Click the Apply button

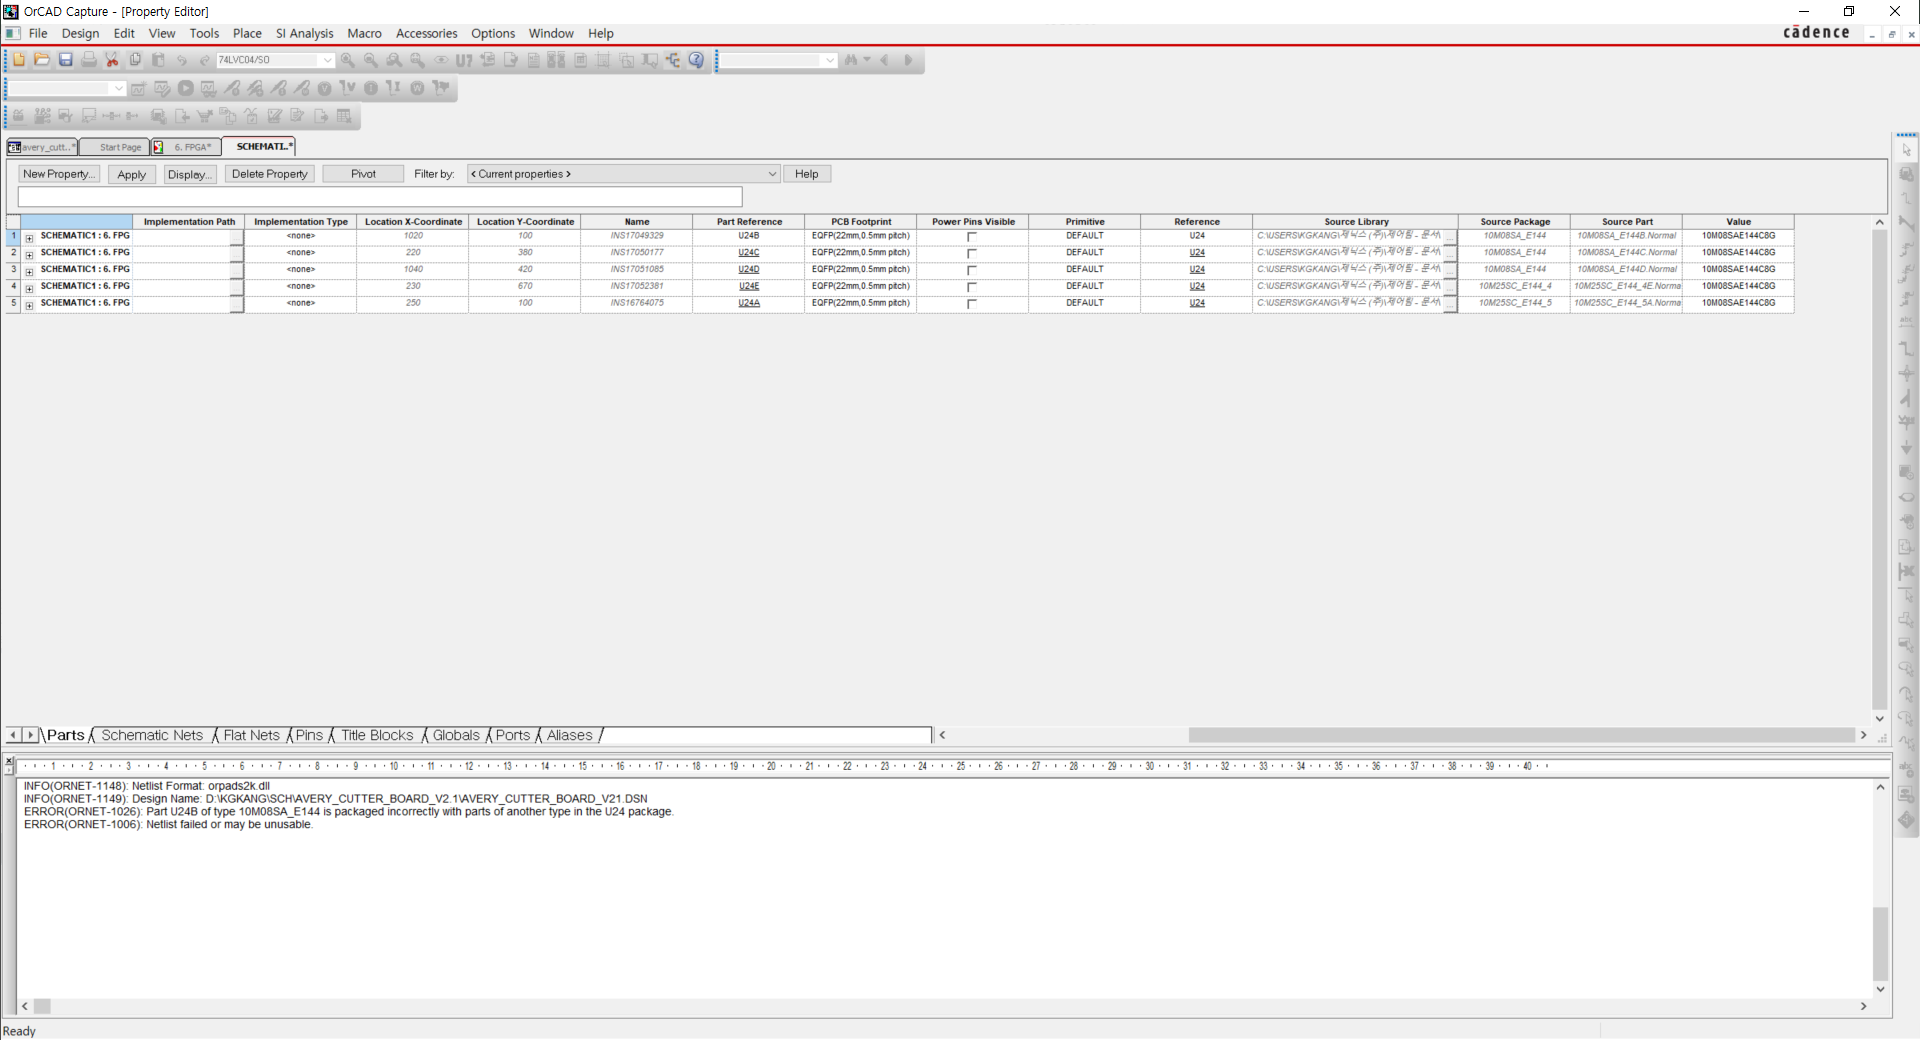[x=132, y=174]
